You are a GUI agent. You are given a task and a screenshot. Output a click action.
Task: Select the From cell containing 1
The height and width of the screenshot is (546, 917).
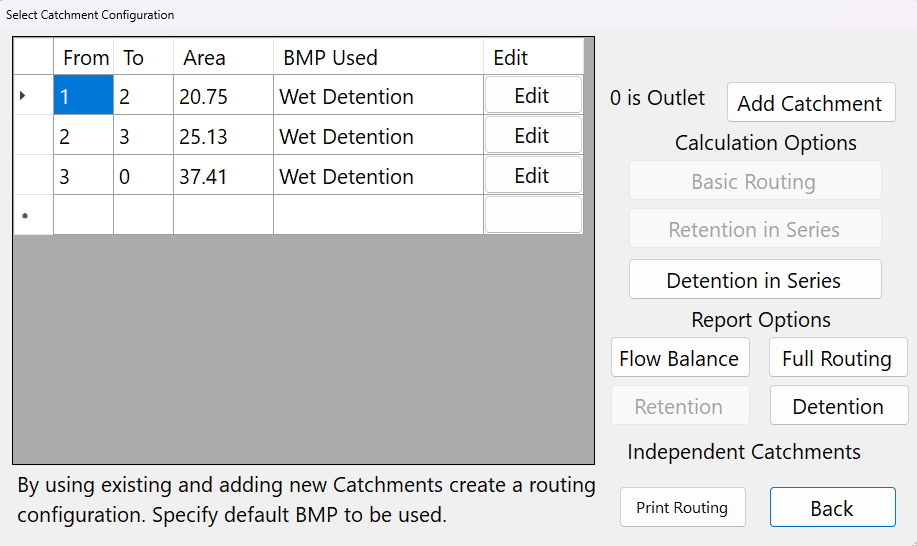click(x=84, y=96)
